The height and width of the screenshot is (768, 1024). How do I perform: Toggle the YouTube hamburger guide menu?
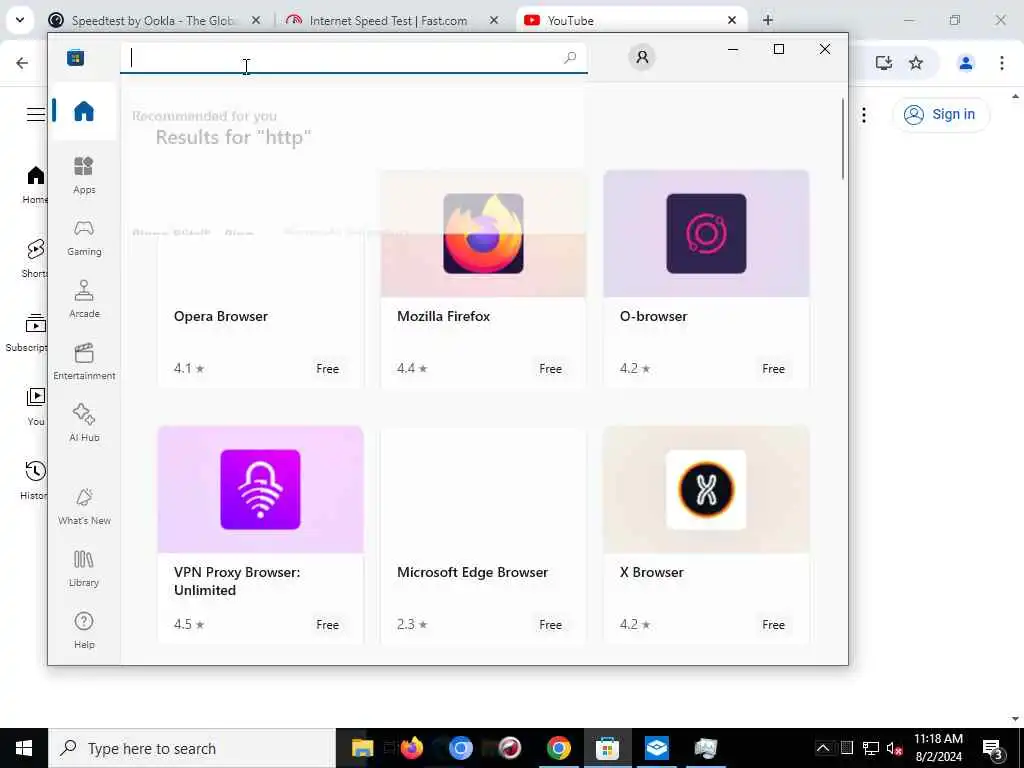[36, 114]
